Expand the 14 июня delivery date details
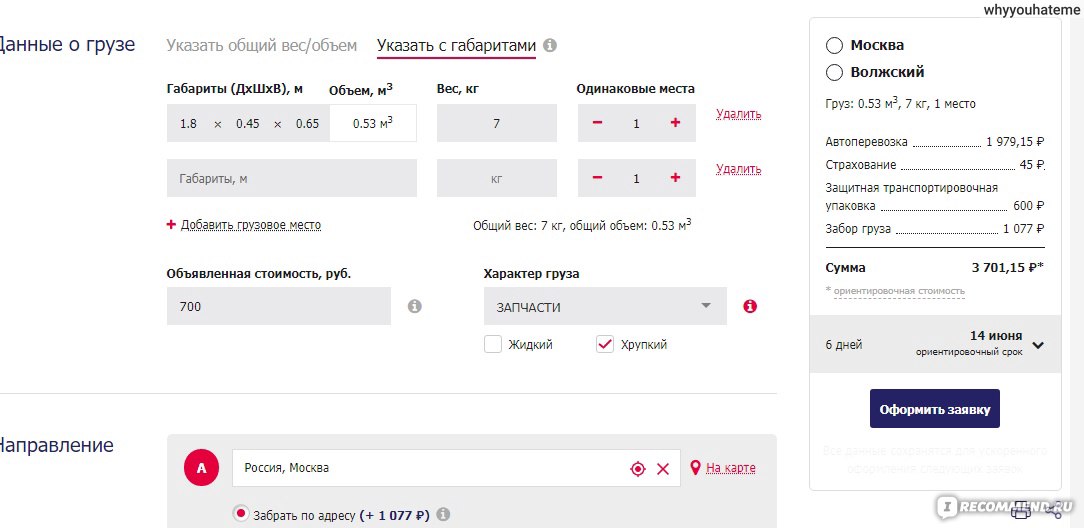 point(1038,345)
